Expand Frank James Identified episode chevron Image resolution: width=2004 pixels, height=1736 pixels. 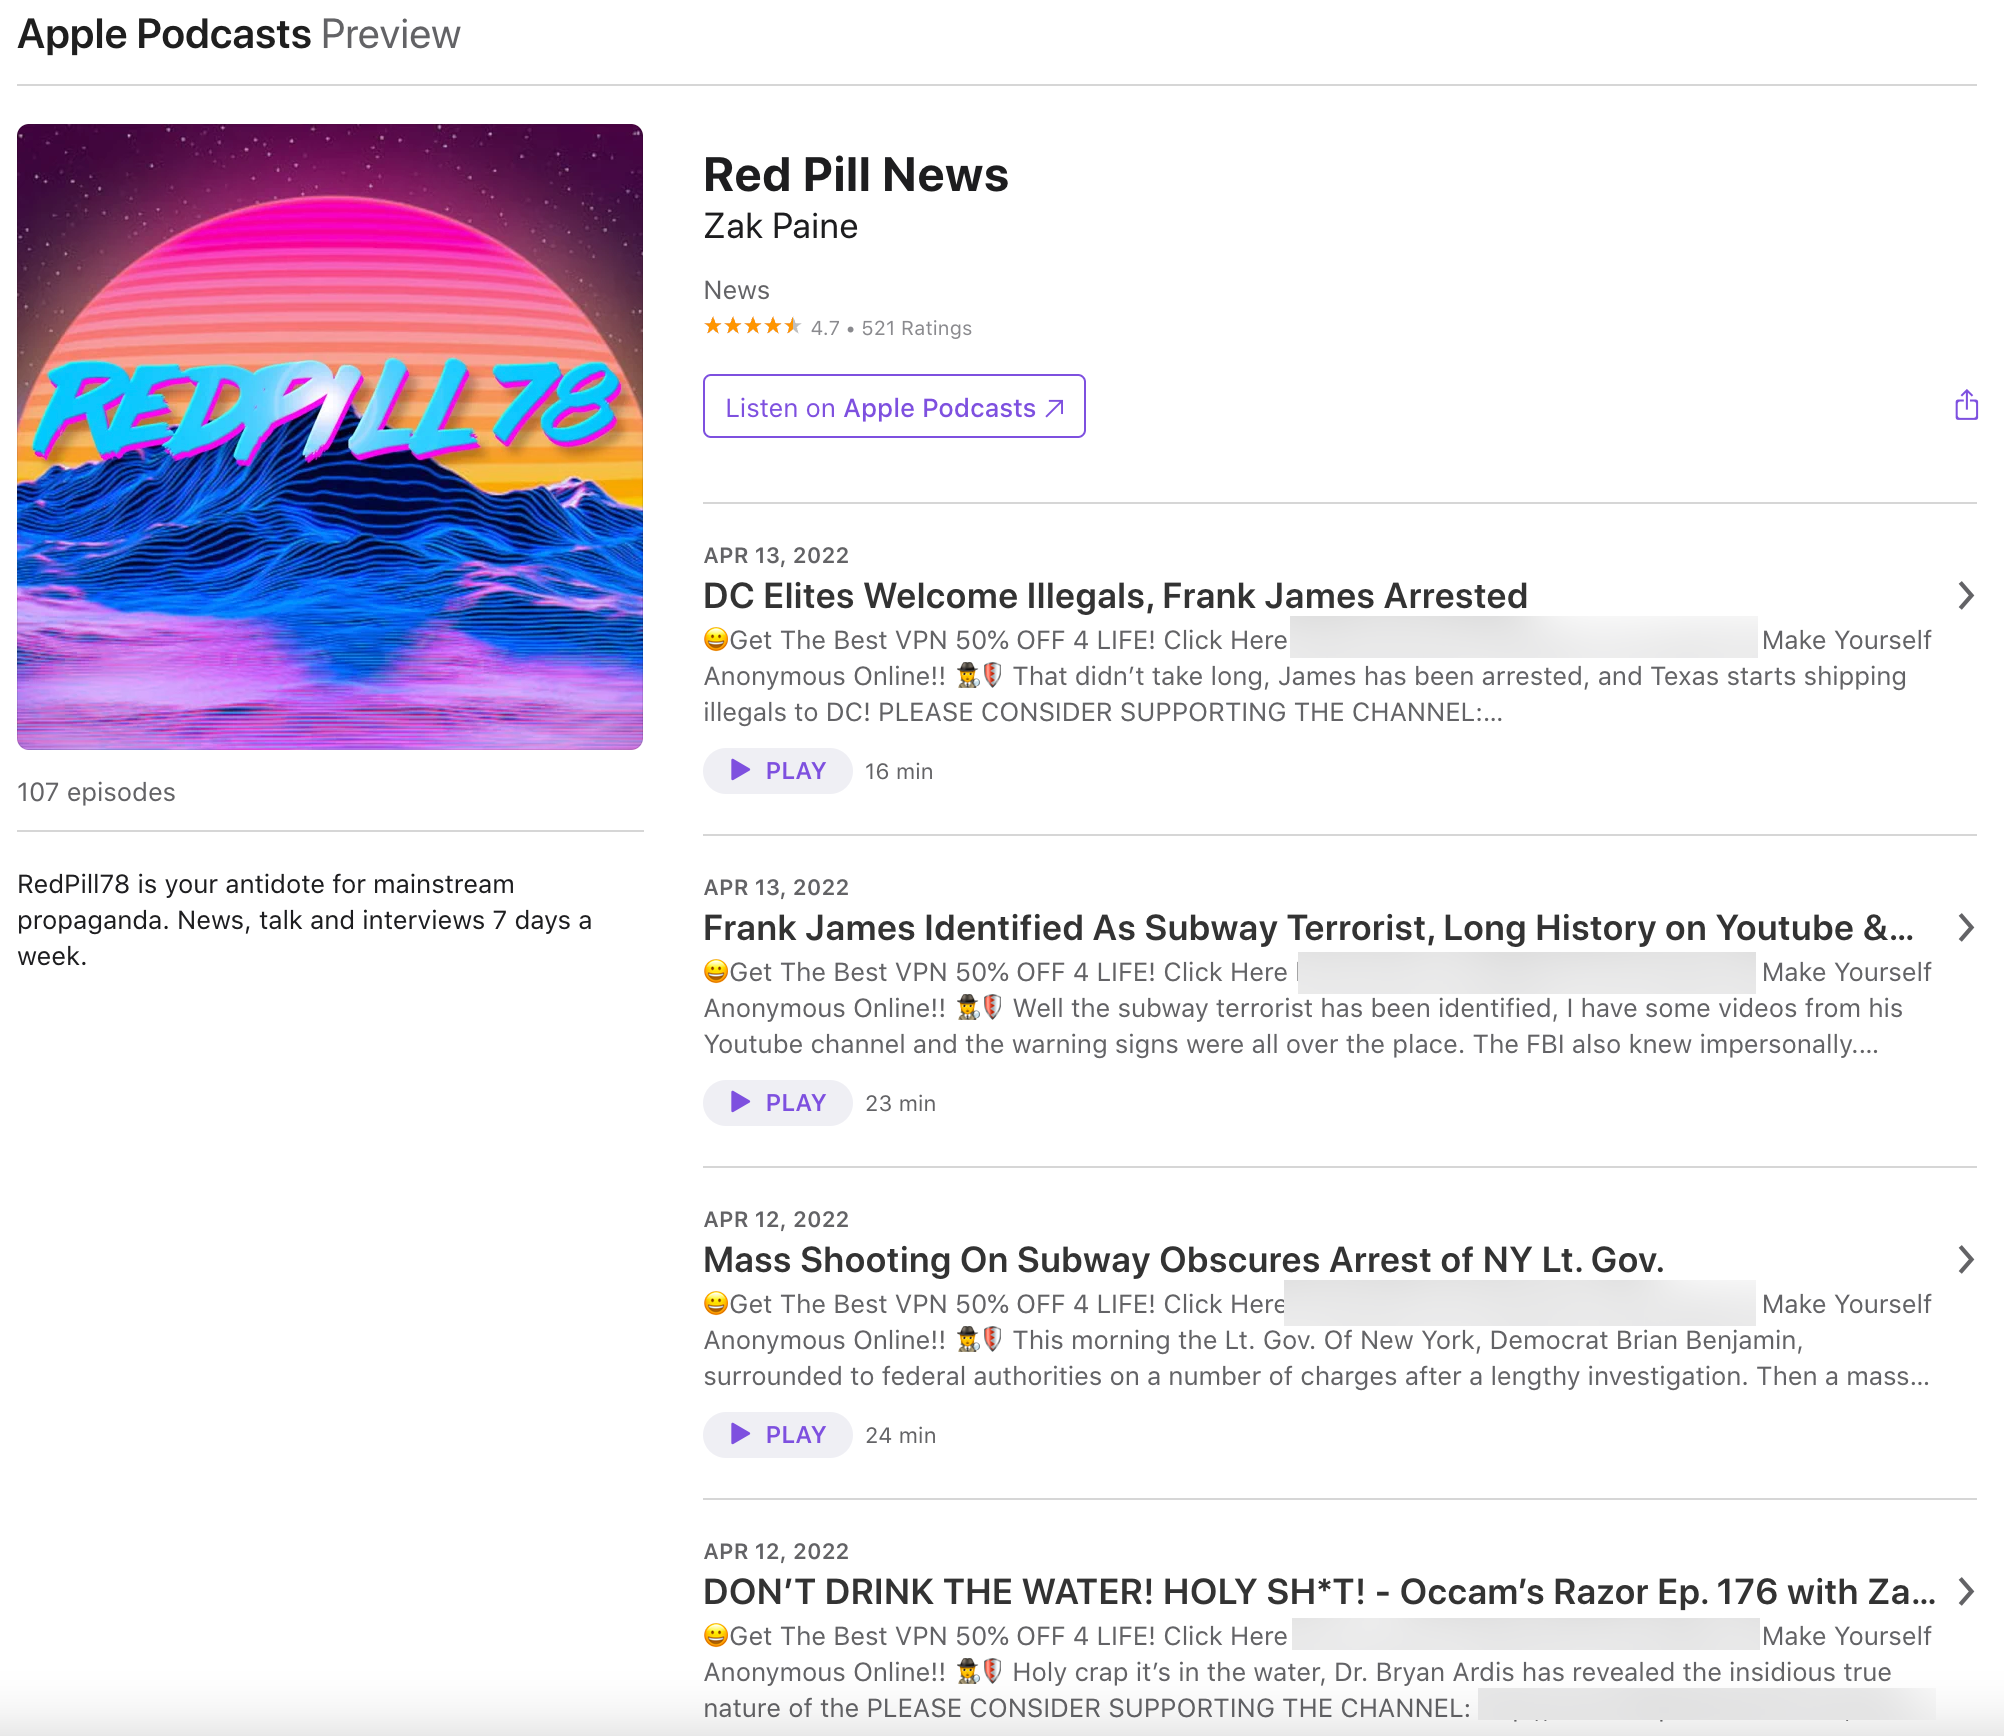1965,928
